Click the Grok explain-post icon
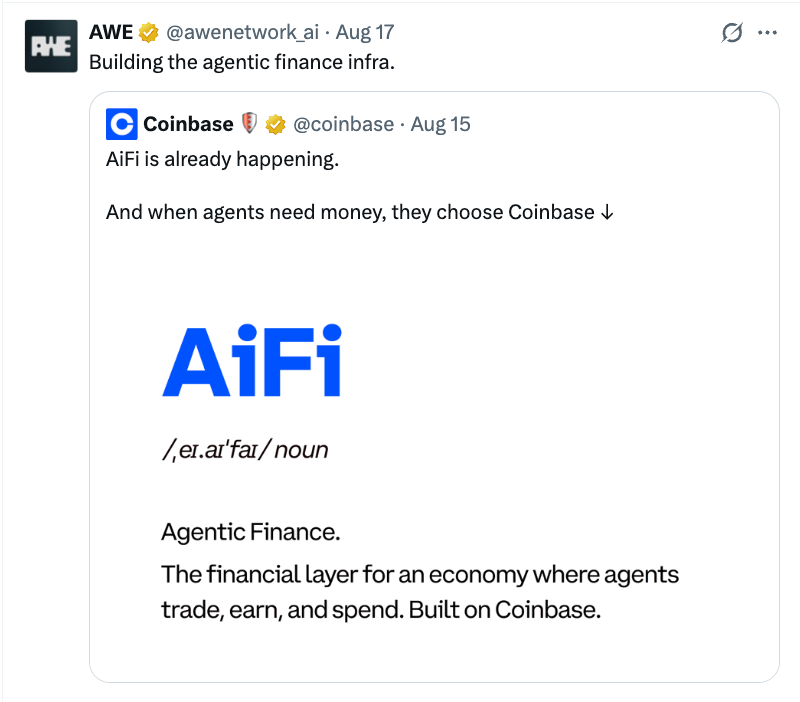The width and height of the screenshot is (800, 702). point(732,33)
